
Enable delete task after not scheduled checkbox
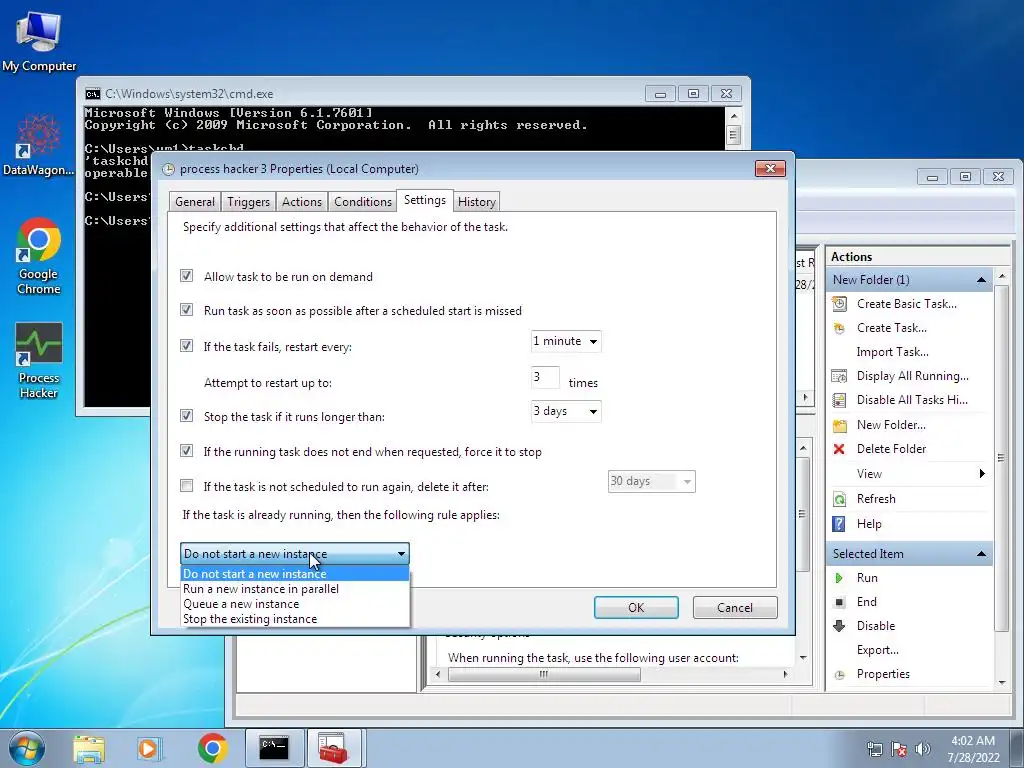[x=187, y=485]
